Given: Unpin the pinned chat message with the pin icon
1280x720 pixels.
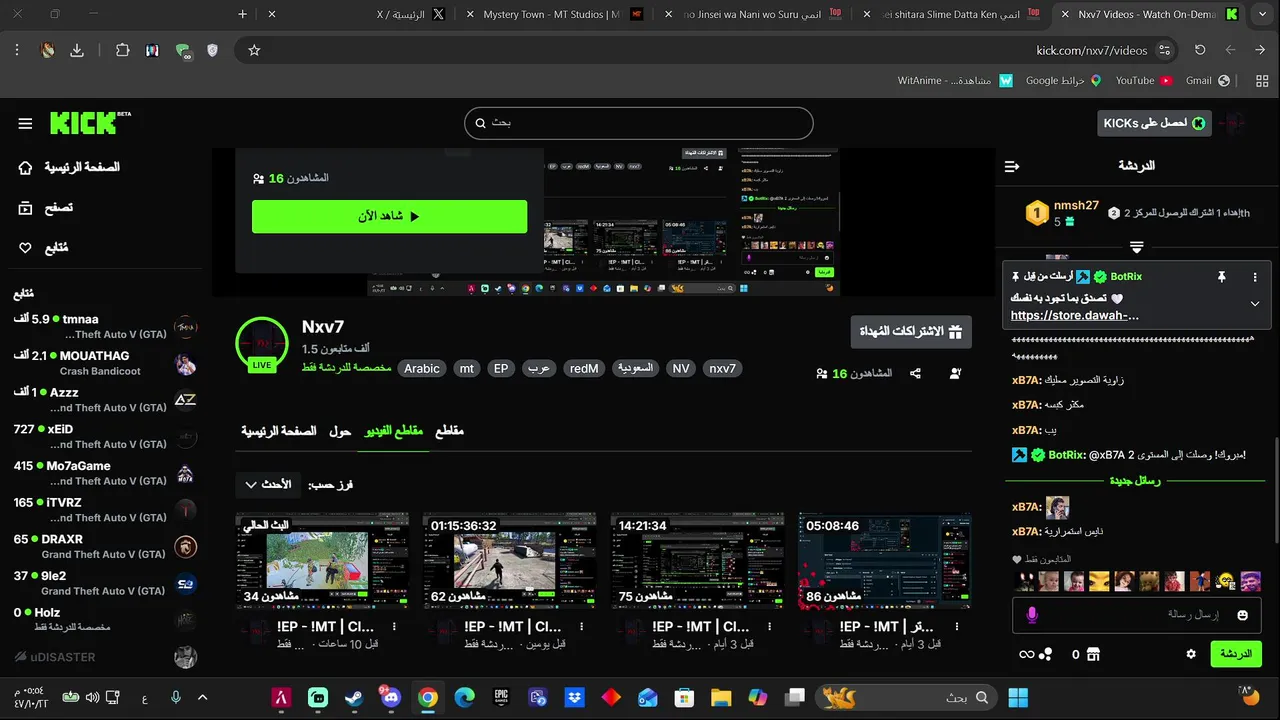Looking at the screenshot, I should pyautogui.click(x=1221, y=277).
